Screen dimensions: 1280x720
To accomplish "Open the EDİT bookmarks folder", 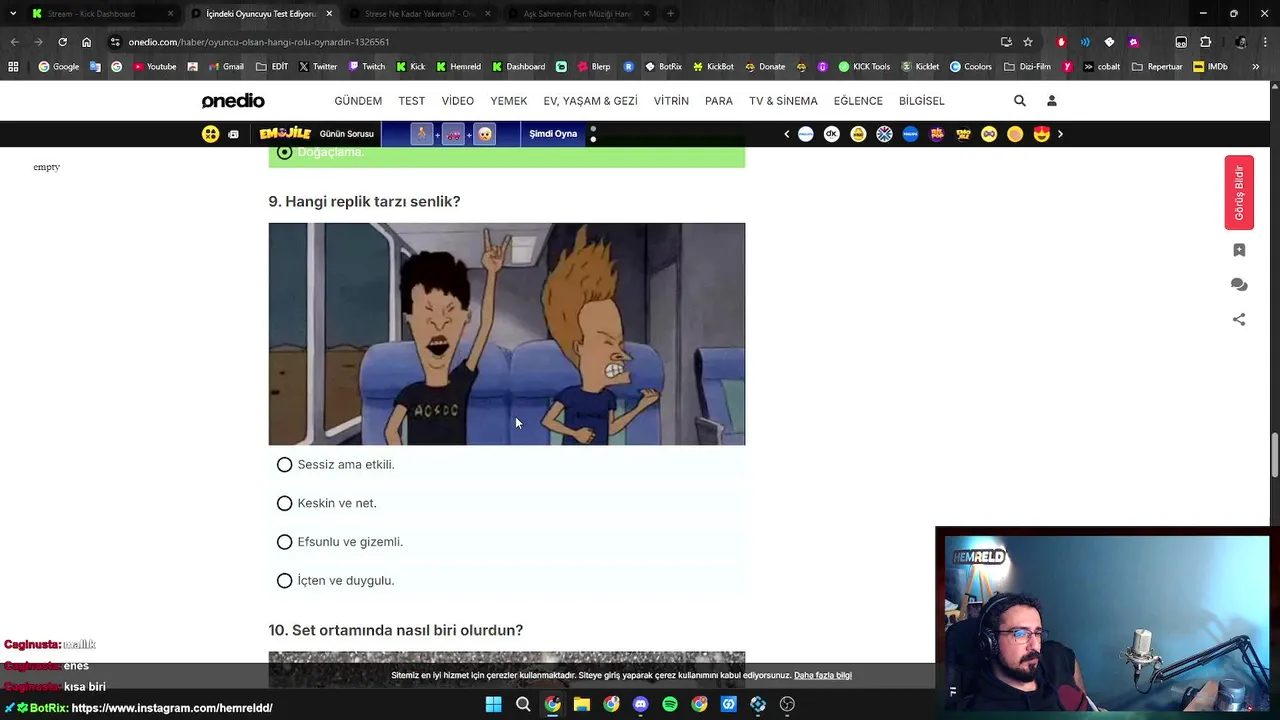I will click(x=272, y=67).
